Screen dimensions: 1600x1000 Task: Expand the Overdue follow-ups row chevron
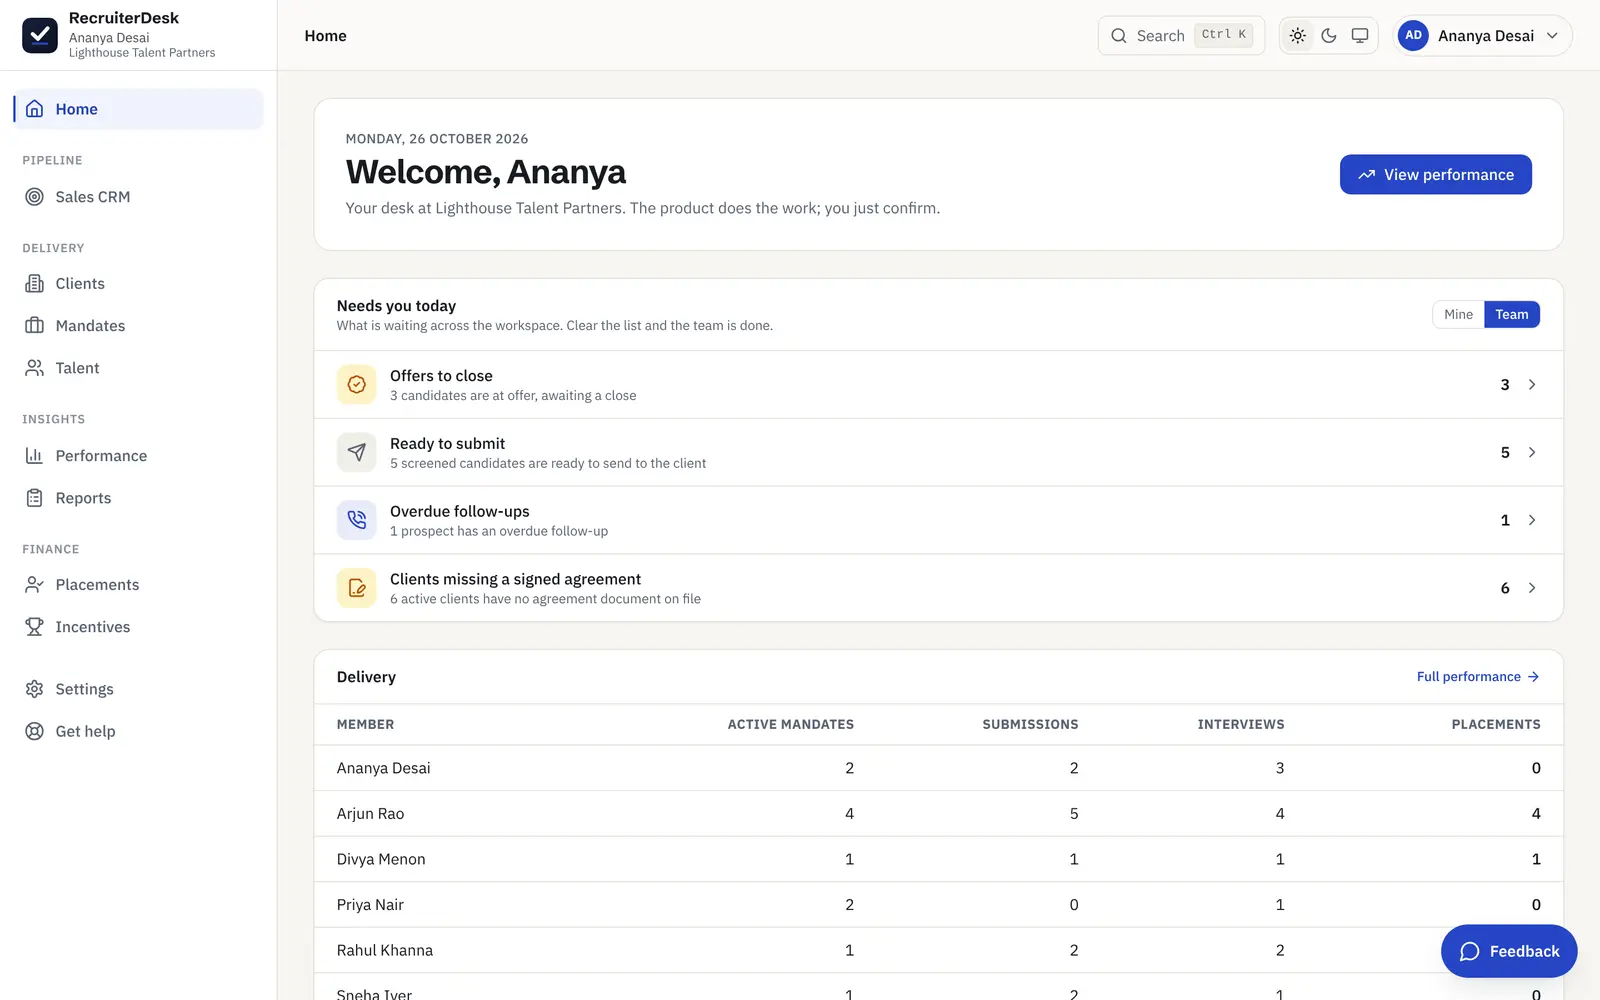(1532, 520)
